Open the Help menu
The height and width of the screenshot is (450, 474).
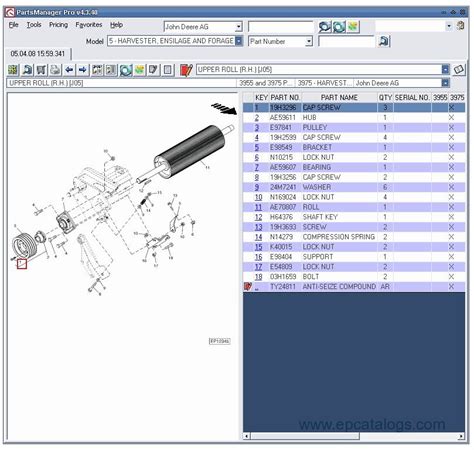pos(116,25)
